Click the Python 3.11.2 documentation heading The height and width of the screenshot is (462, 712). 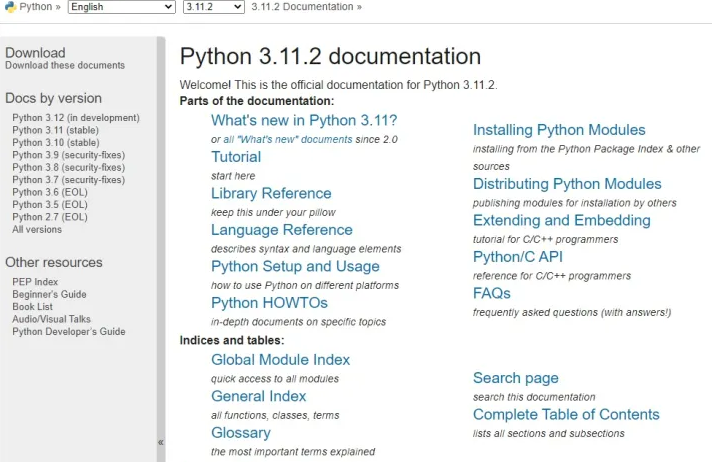pos(330,56)
